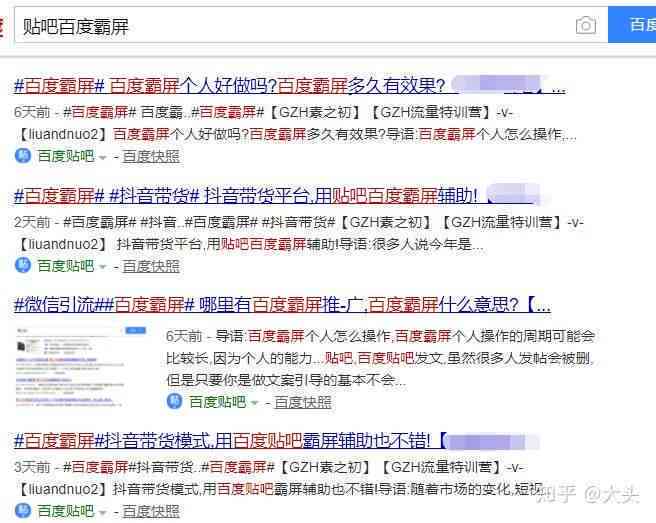Open 百度快照 for 哪里有百度霸屏推-广 result
Screen dimensions: 656x523
coord(303,402)
